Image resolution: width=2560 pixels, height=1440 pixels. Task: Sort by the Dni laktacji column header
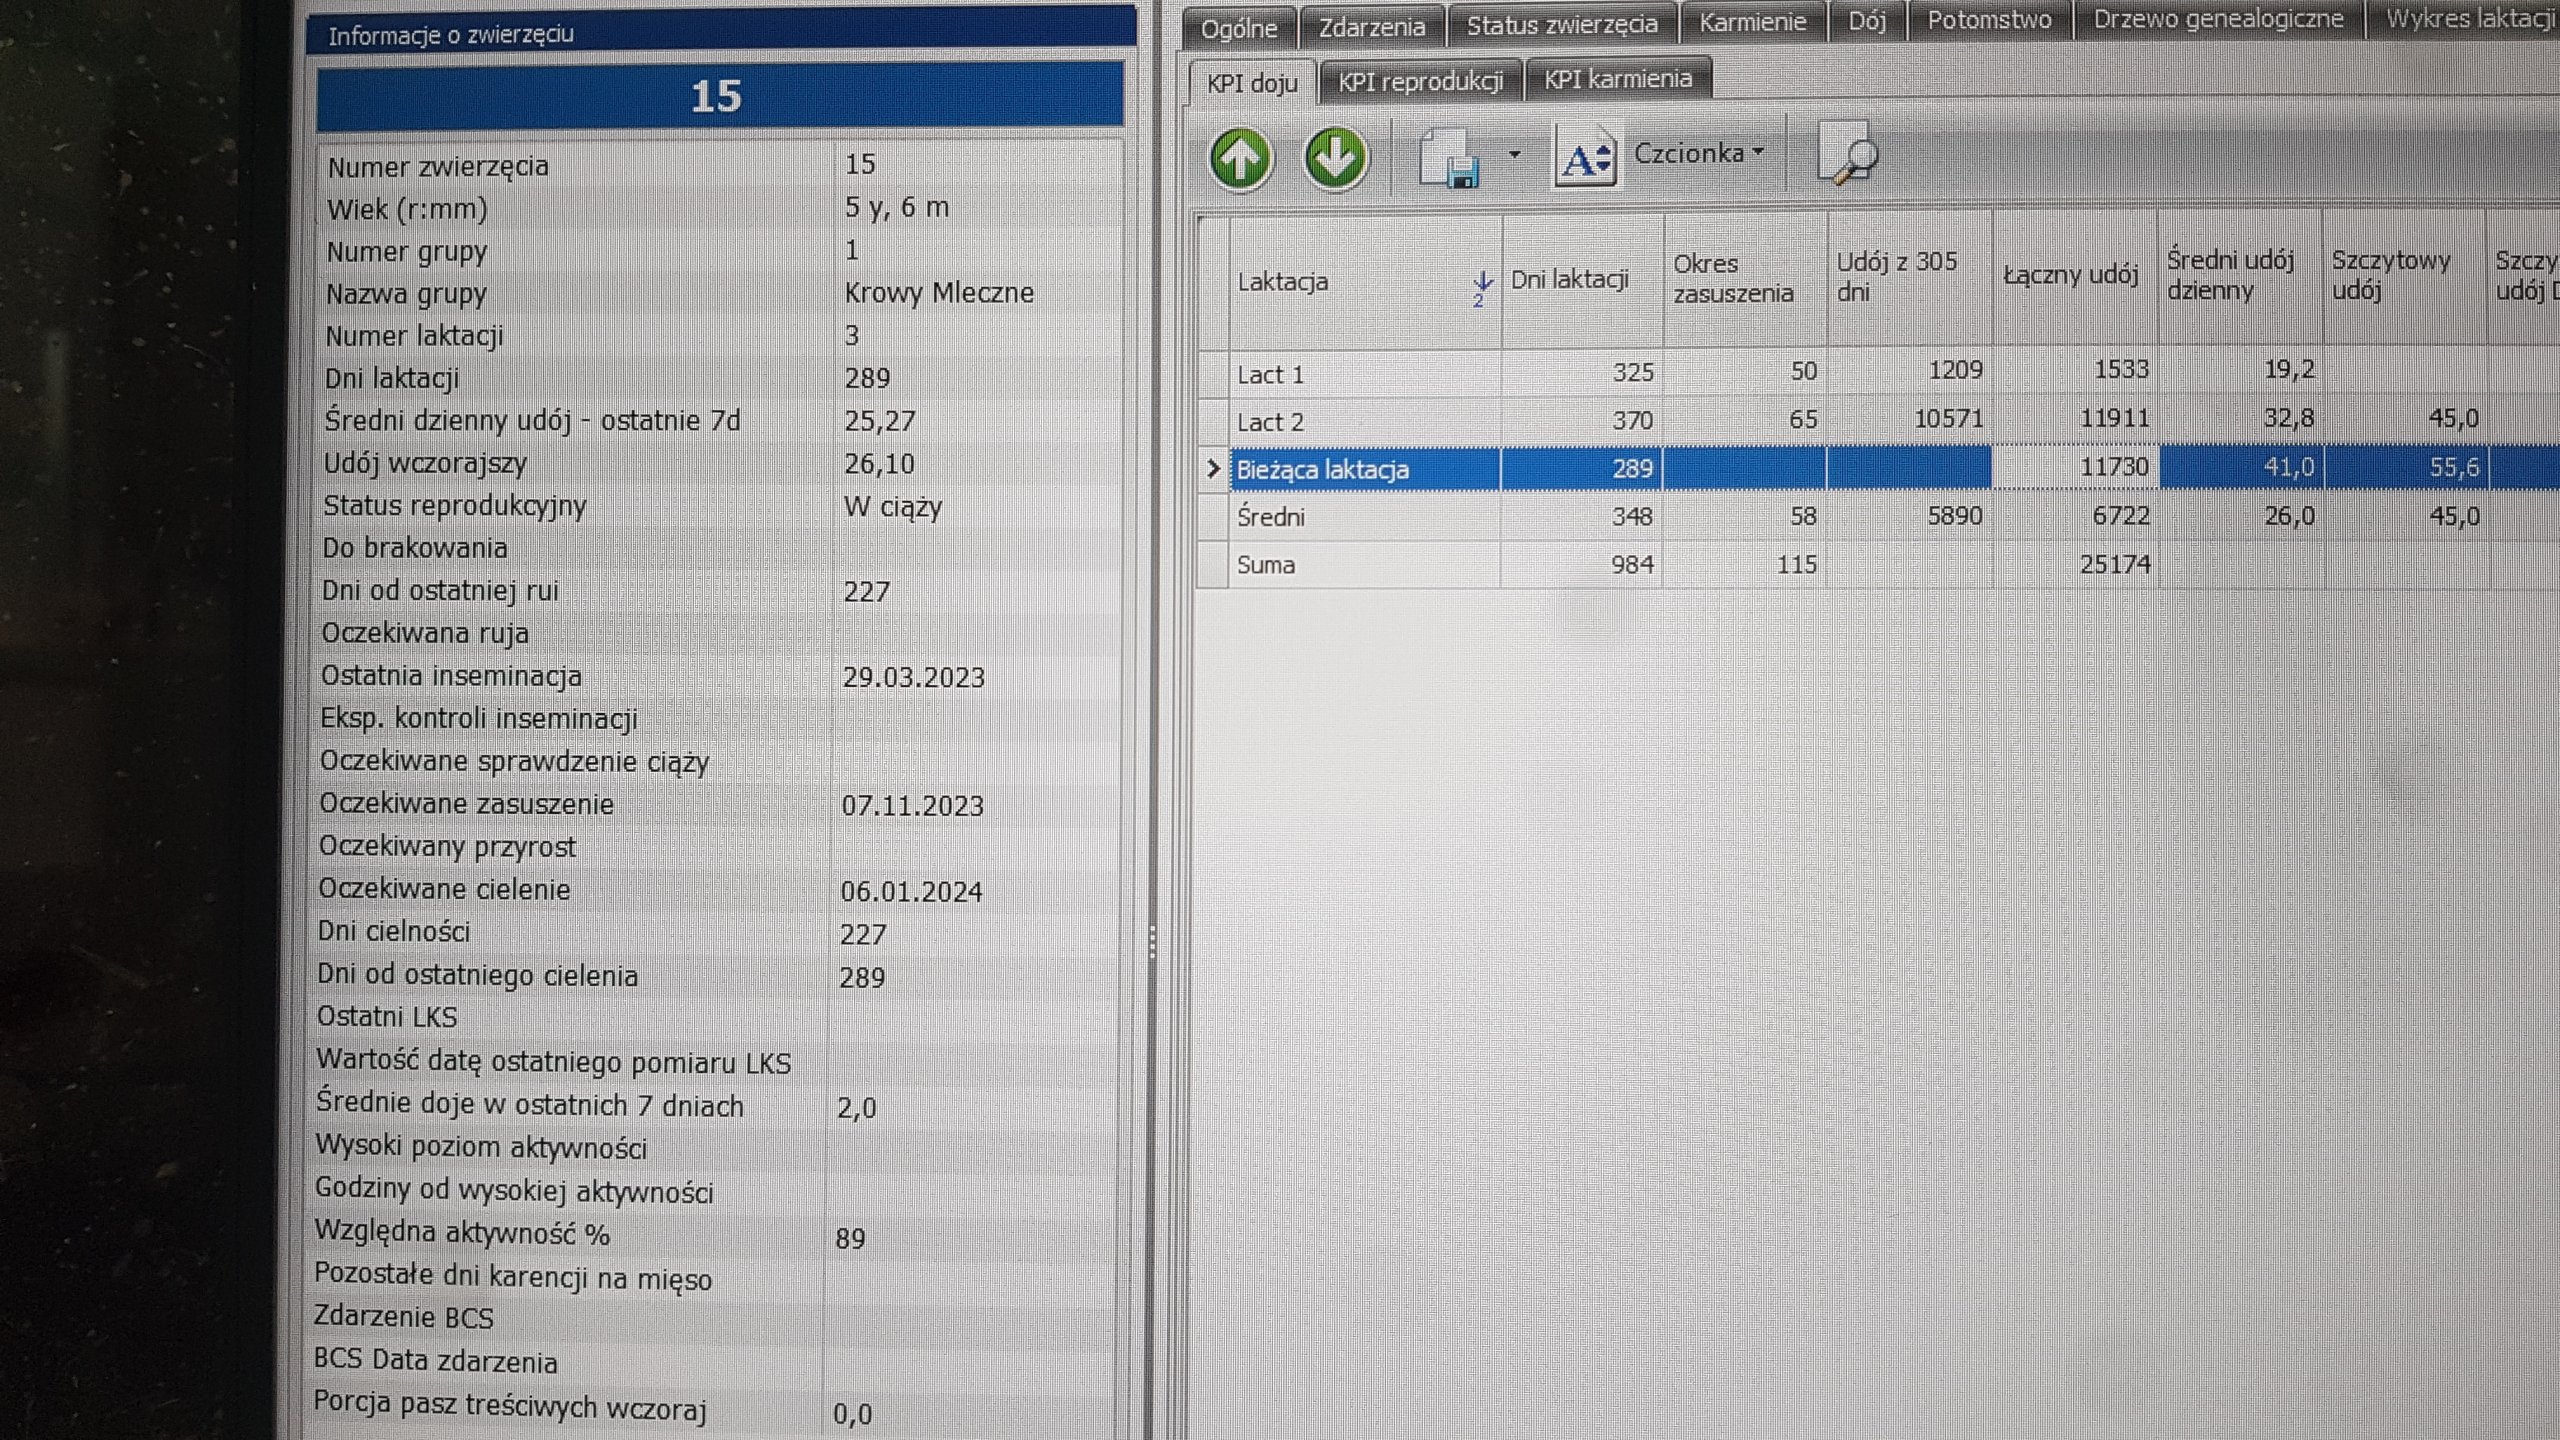click(1570, 280)
